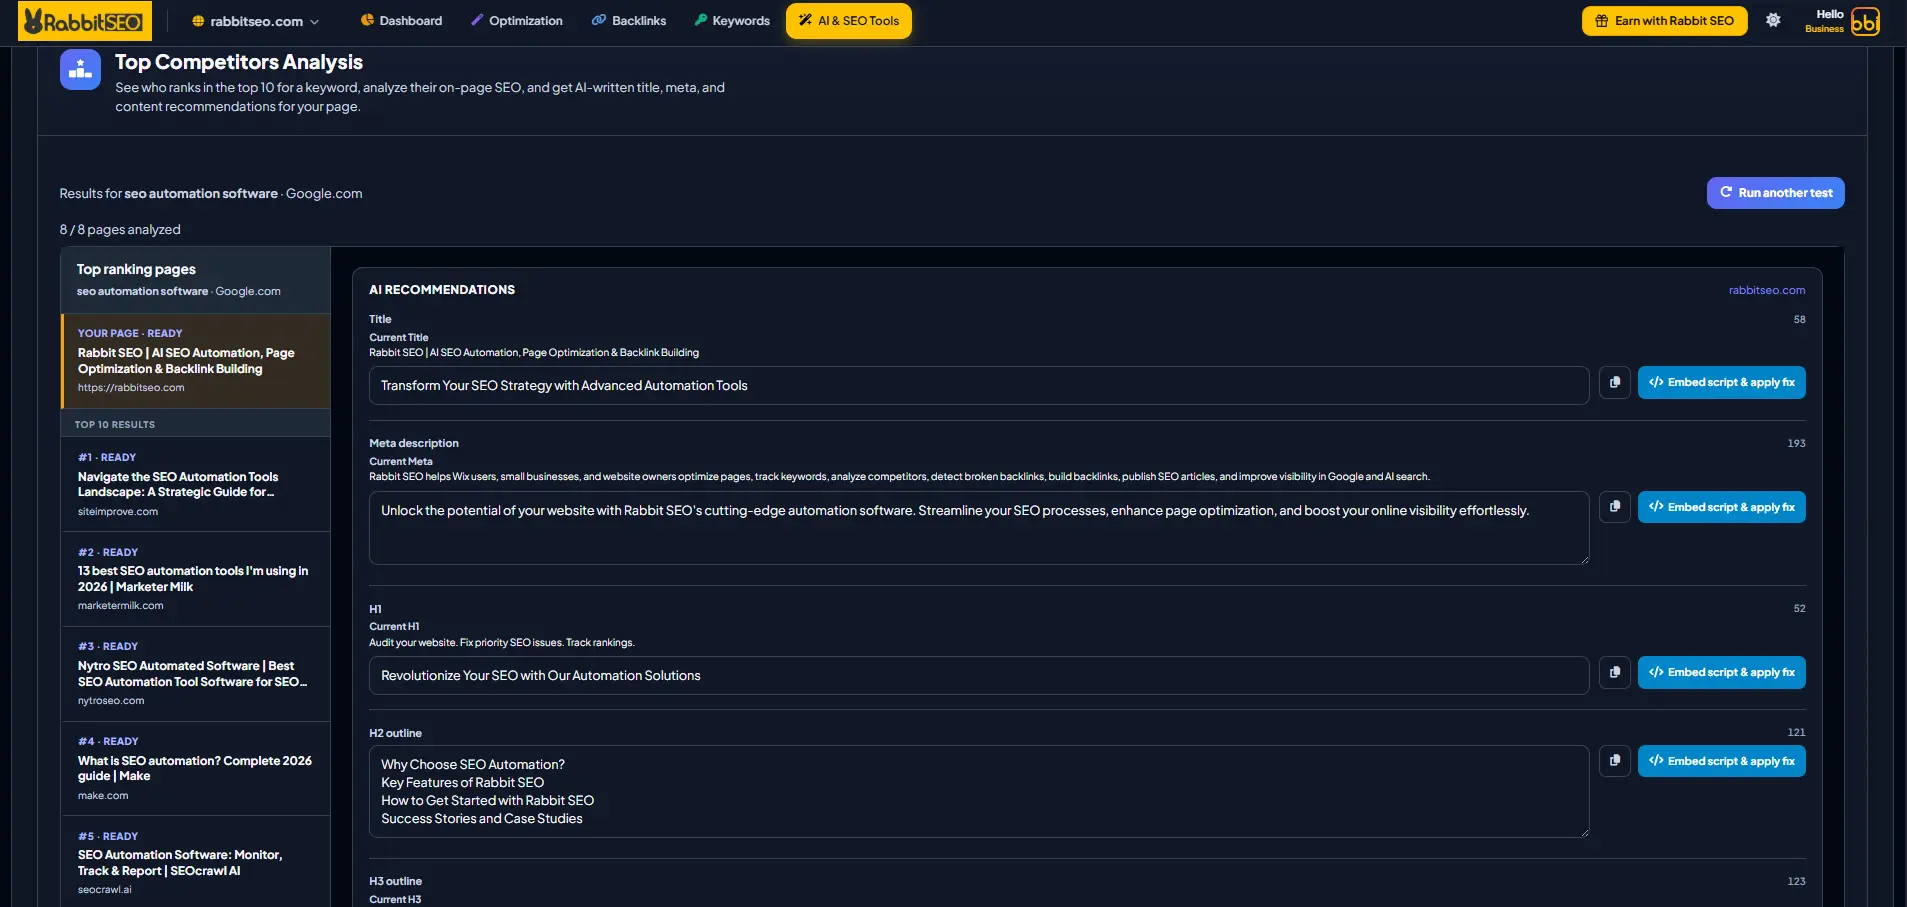Viewport: 1907px width, 907px height.
Task: Click the gift icon on Earn button
Action: click(1602, 21)
